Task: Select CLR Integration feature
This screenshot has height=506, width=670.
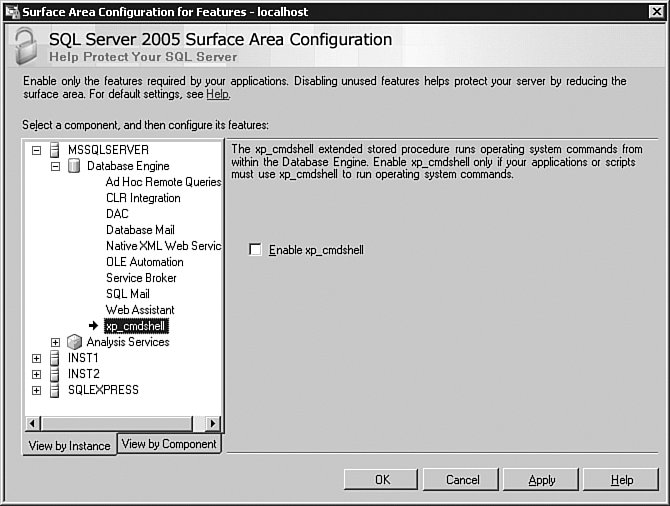Action: pyautogui.click(x=143, y=198)
